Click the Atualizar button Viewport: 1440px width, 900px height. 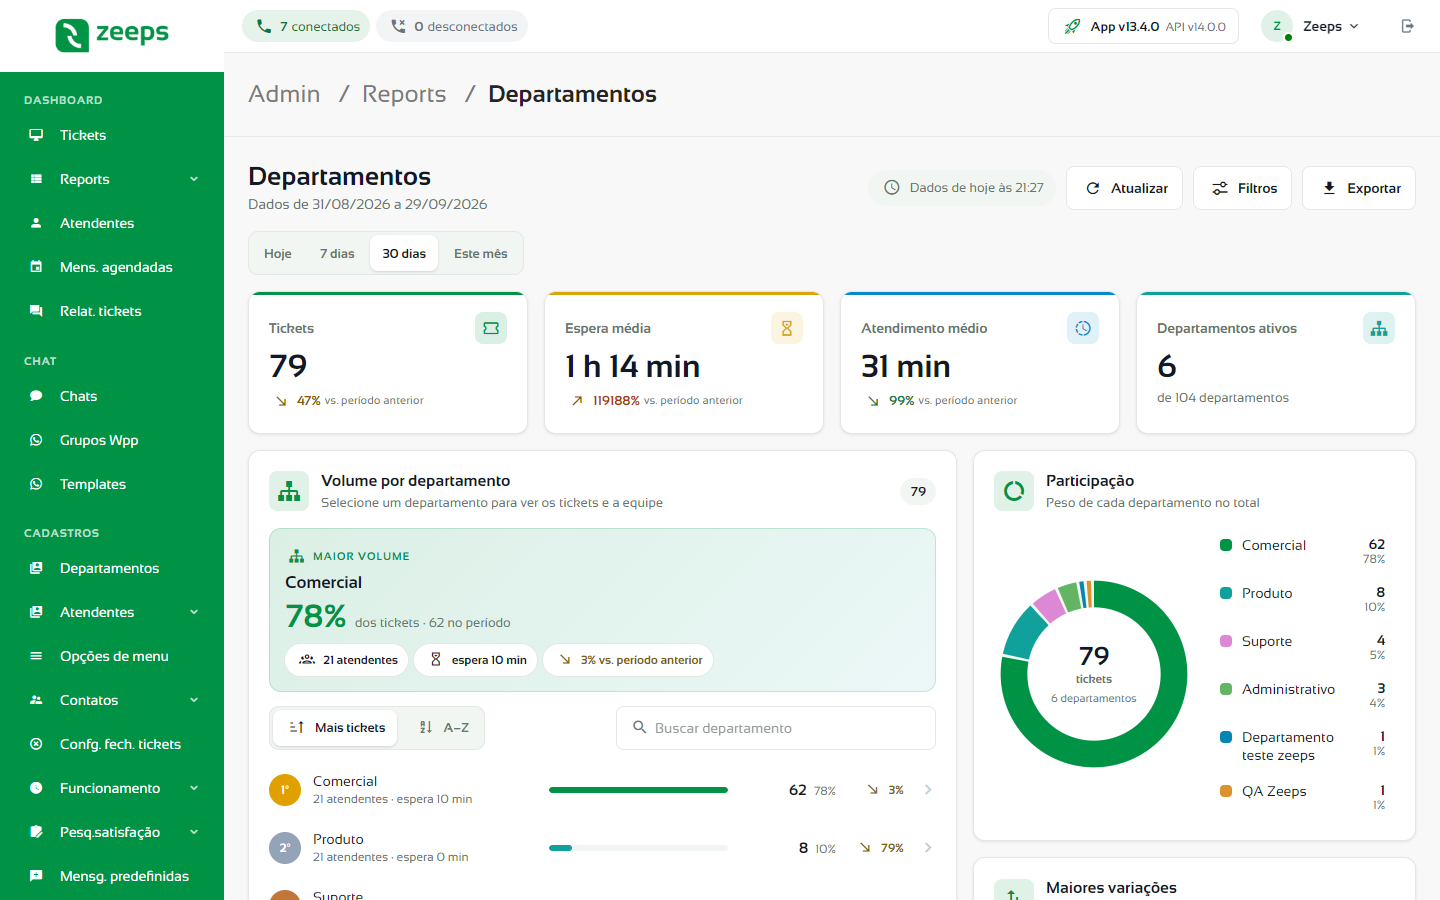pyautogui.click(x=1125, y=188)
